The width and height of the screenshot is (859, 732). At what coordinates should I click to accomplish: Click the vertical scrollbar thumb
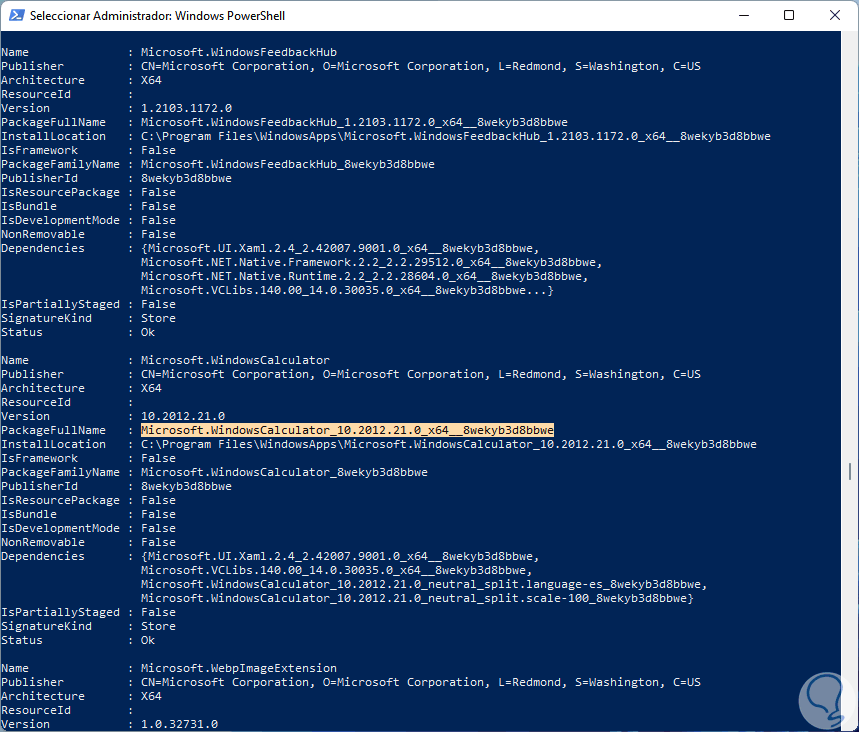pyautogui.click(x=850, y=471)
